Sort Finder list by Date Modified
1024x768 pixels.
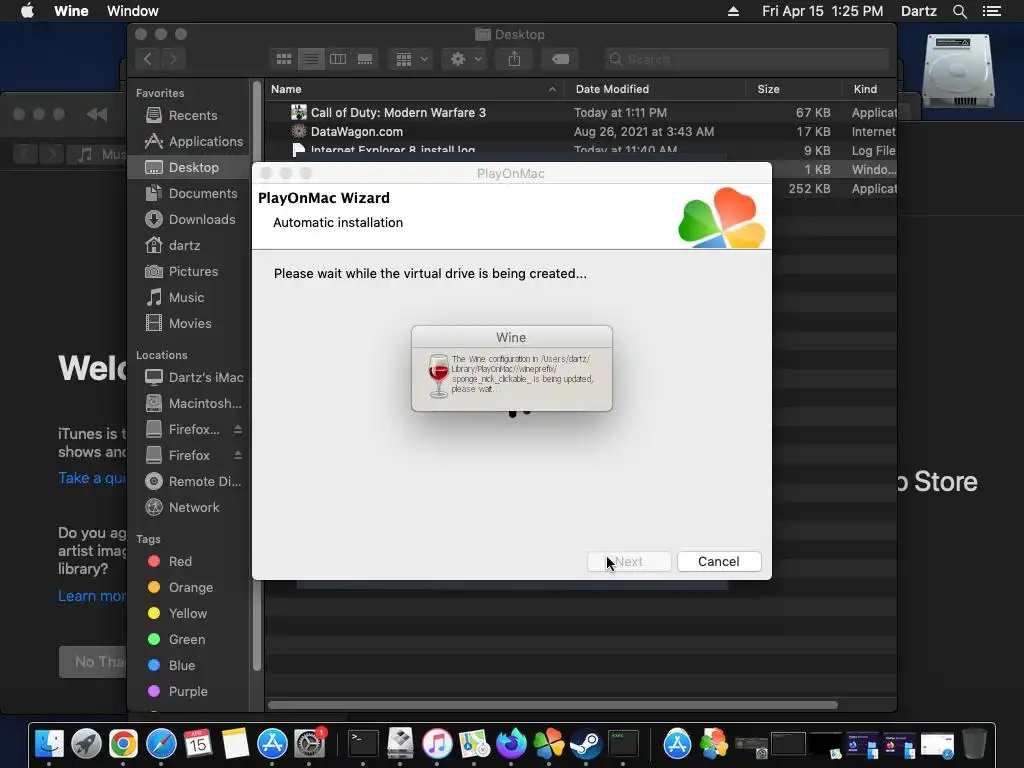tap(654, 89)
